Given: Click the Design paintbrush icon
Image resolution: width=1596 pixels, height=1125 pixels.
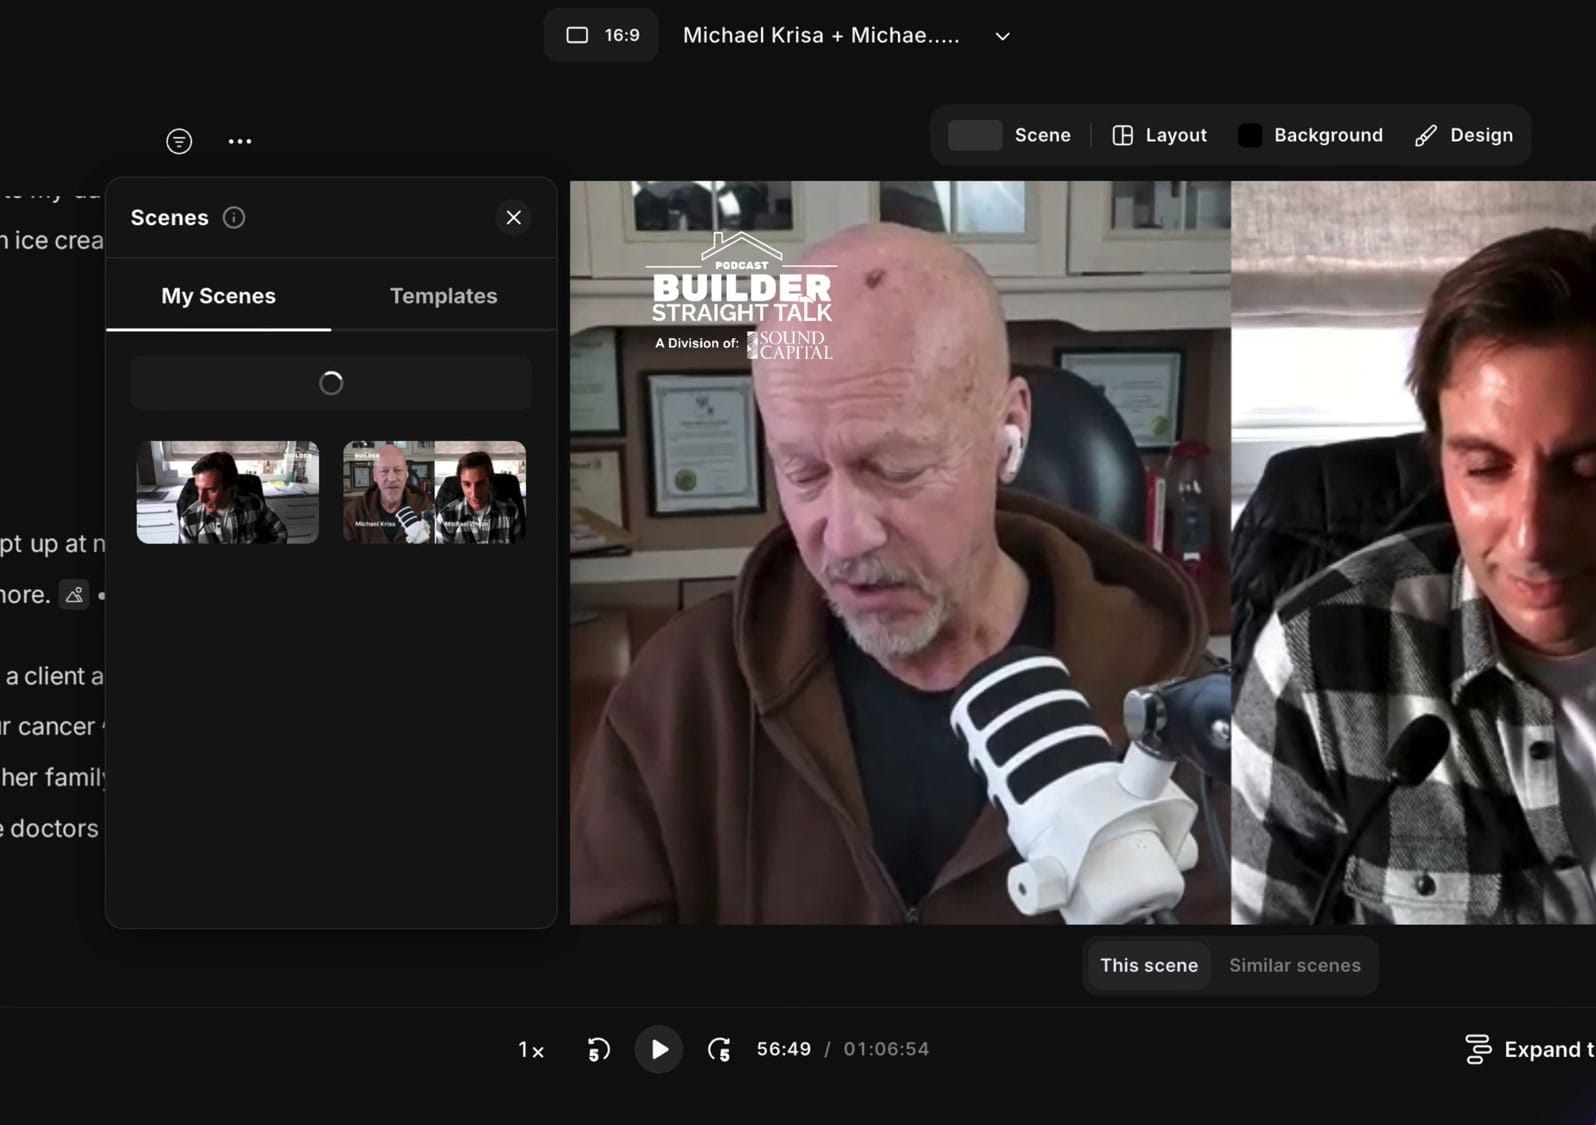Looking at the screenshot, I should pyautogui.click(x=1426, y=135).
